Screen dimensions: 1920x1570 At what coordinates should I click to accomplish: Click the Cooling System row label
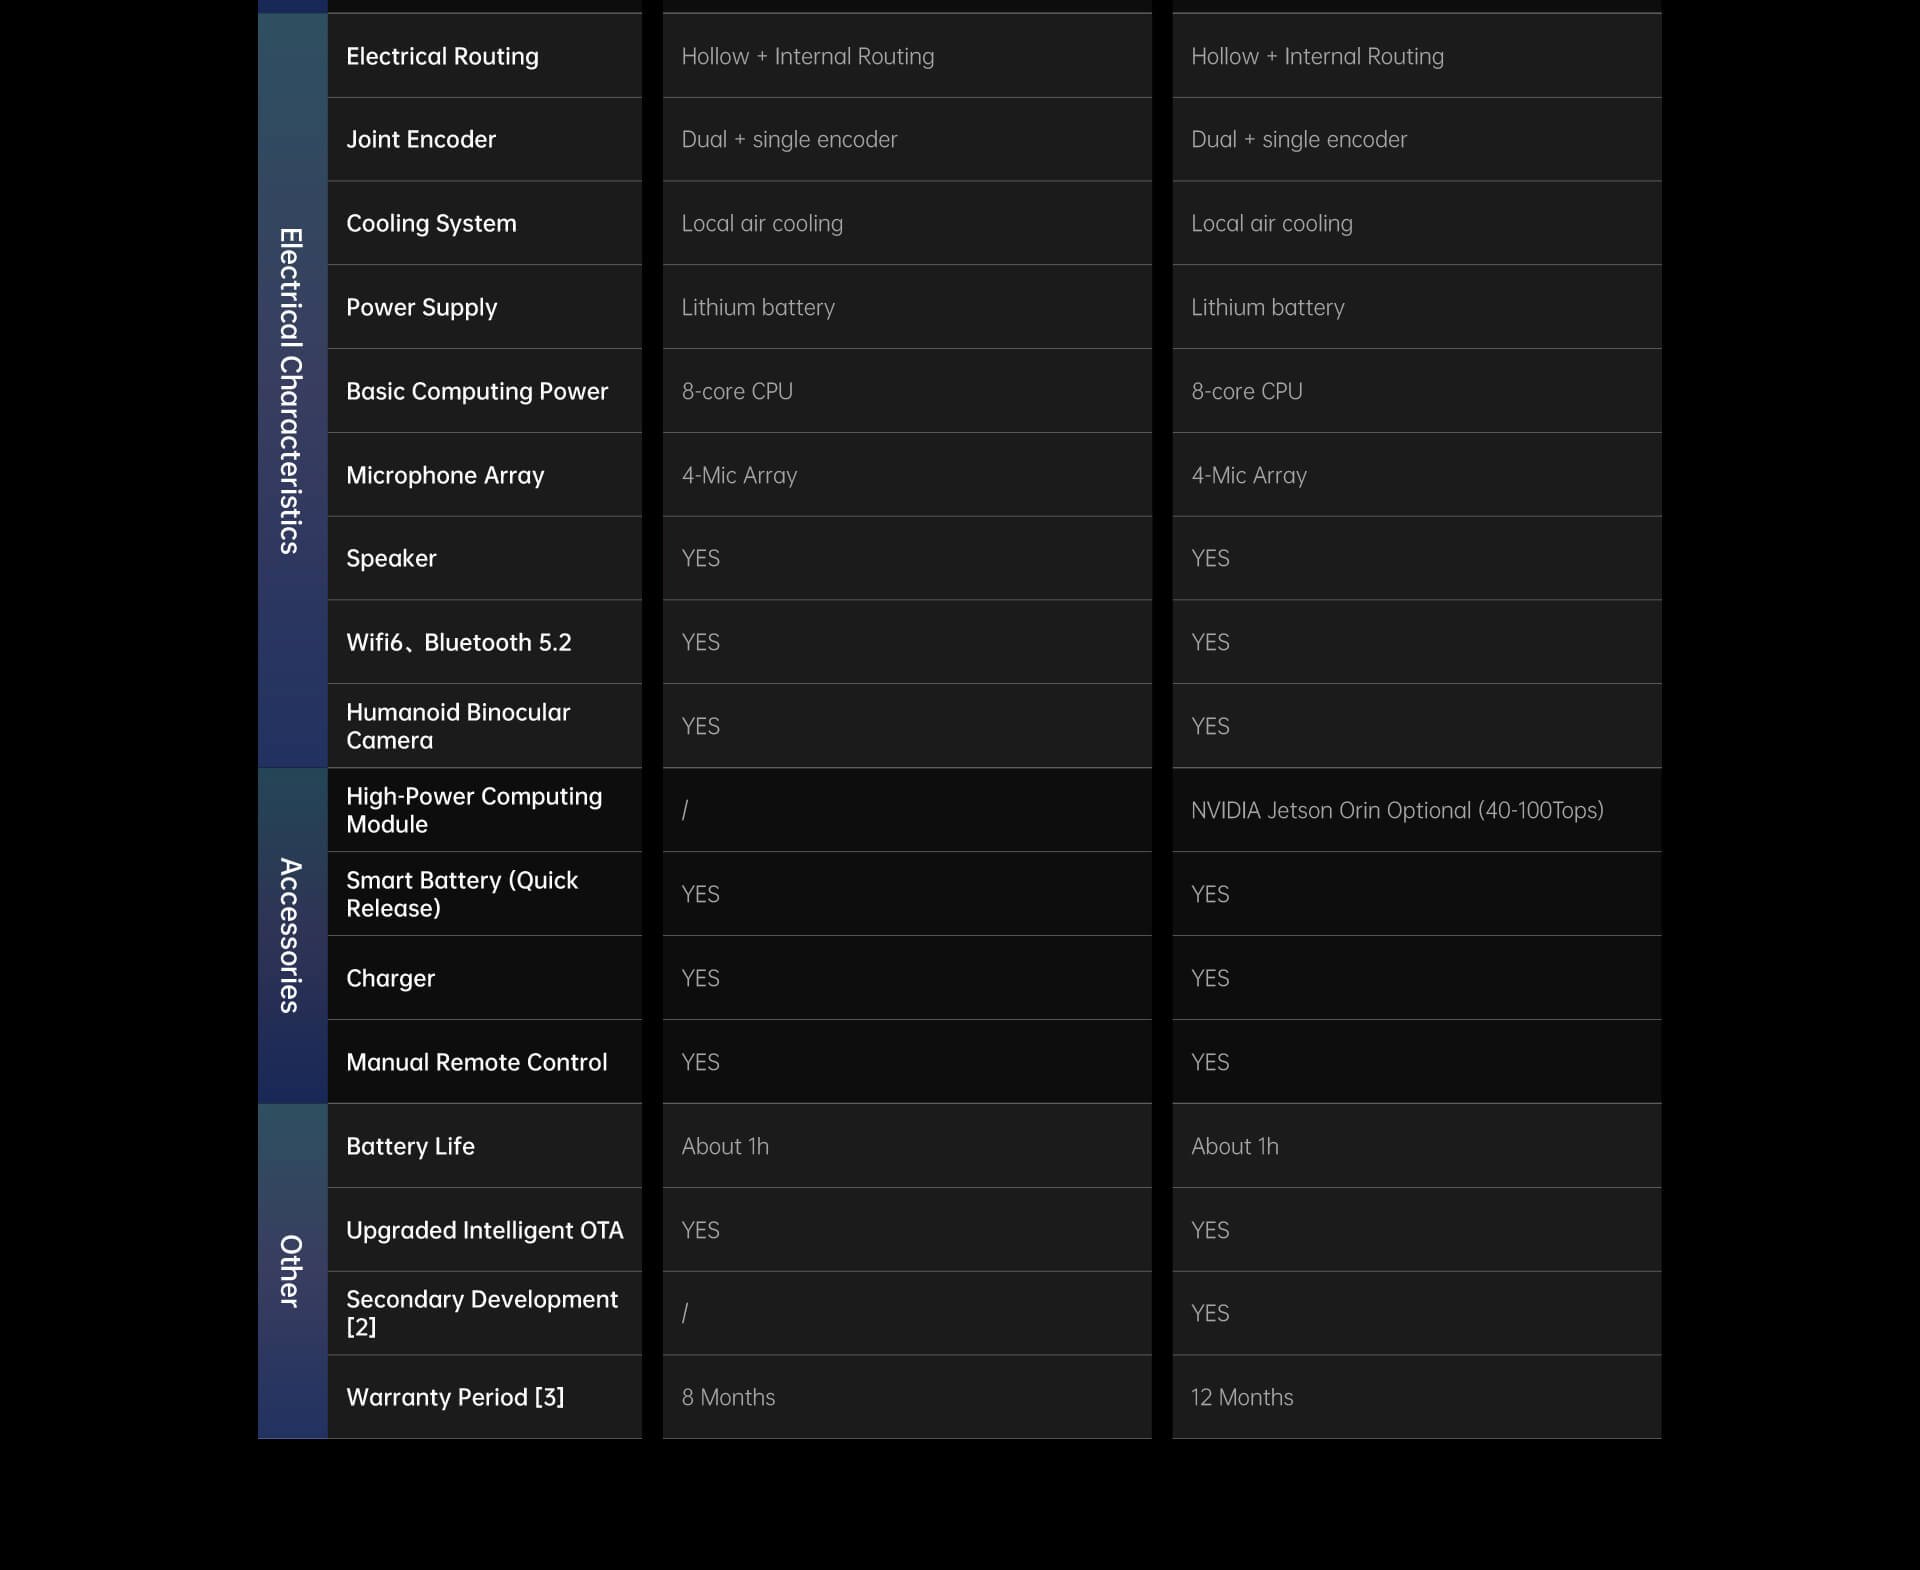coord(431,223)
